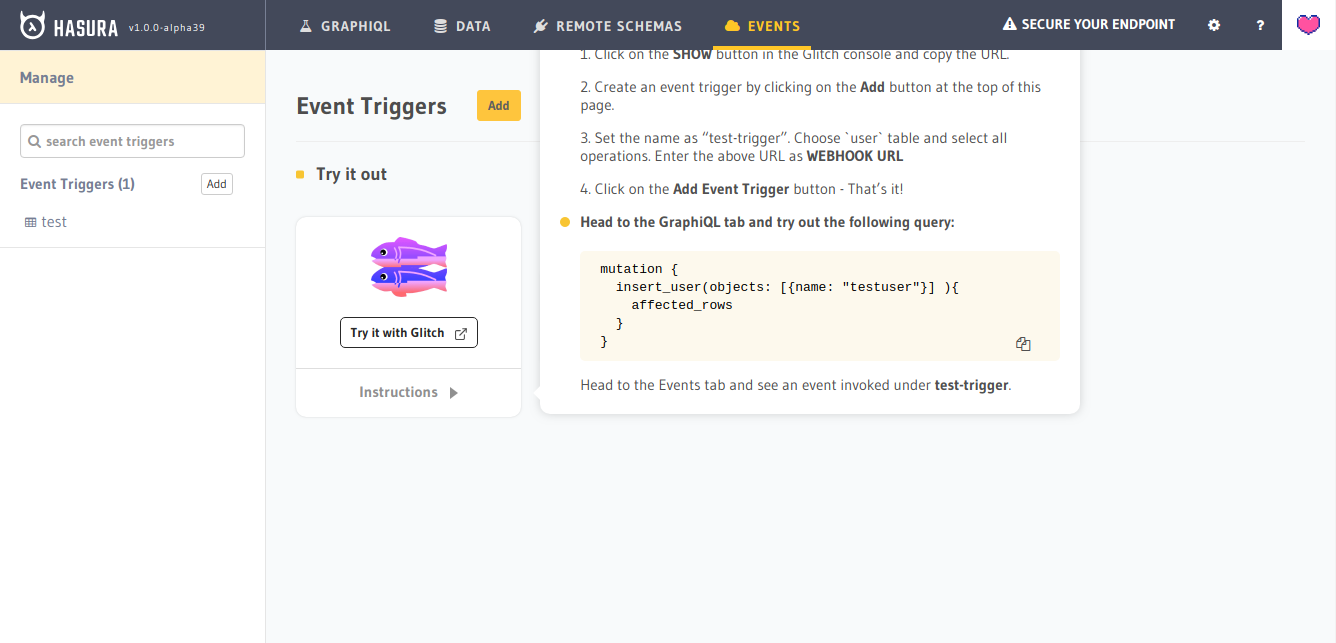
Task: Click the yellow Add button next to Event Triggers
Action: [498, 105]
